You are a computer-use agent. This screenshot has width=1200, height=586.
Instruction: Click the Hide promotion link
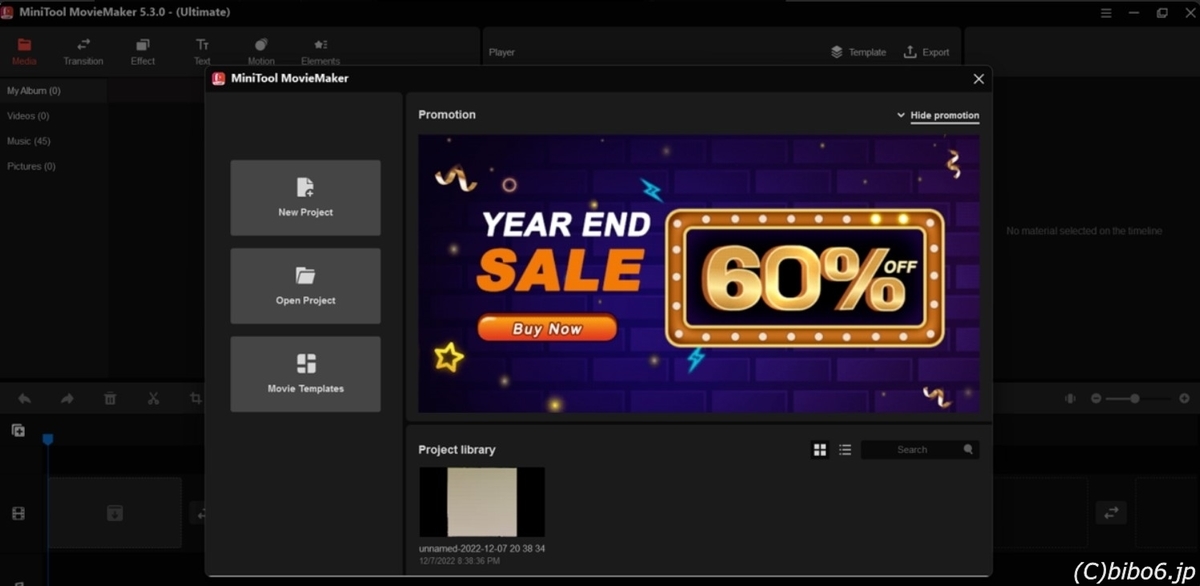coord(944,115)
